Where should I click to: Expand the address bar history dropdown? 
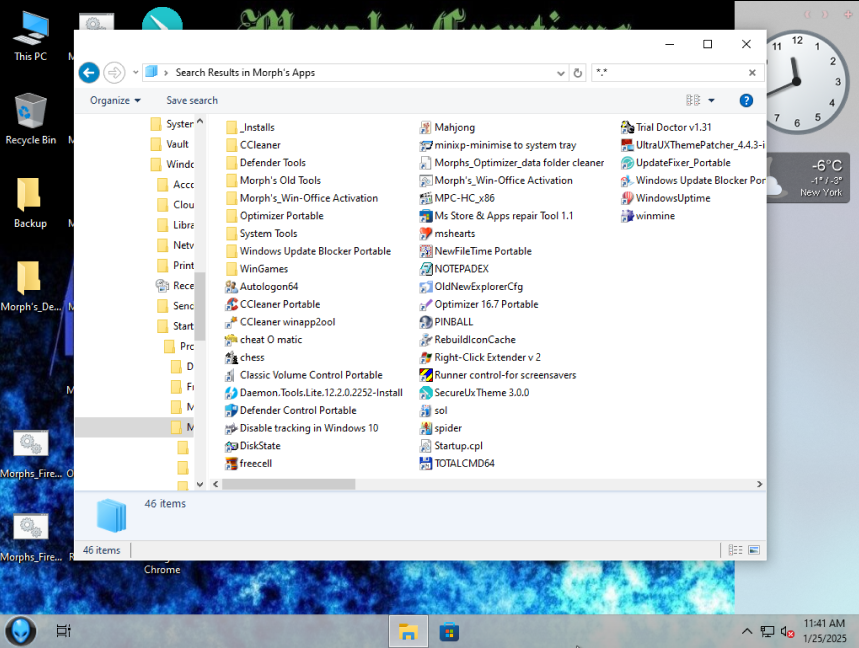[x=560, y=73]
